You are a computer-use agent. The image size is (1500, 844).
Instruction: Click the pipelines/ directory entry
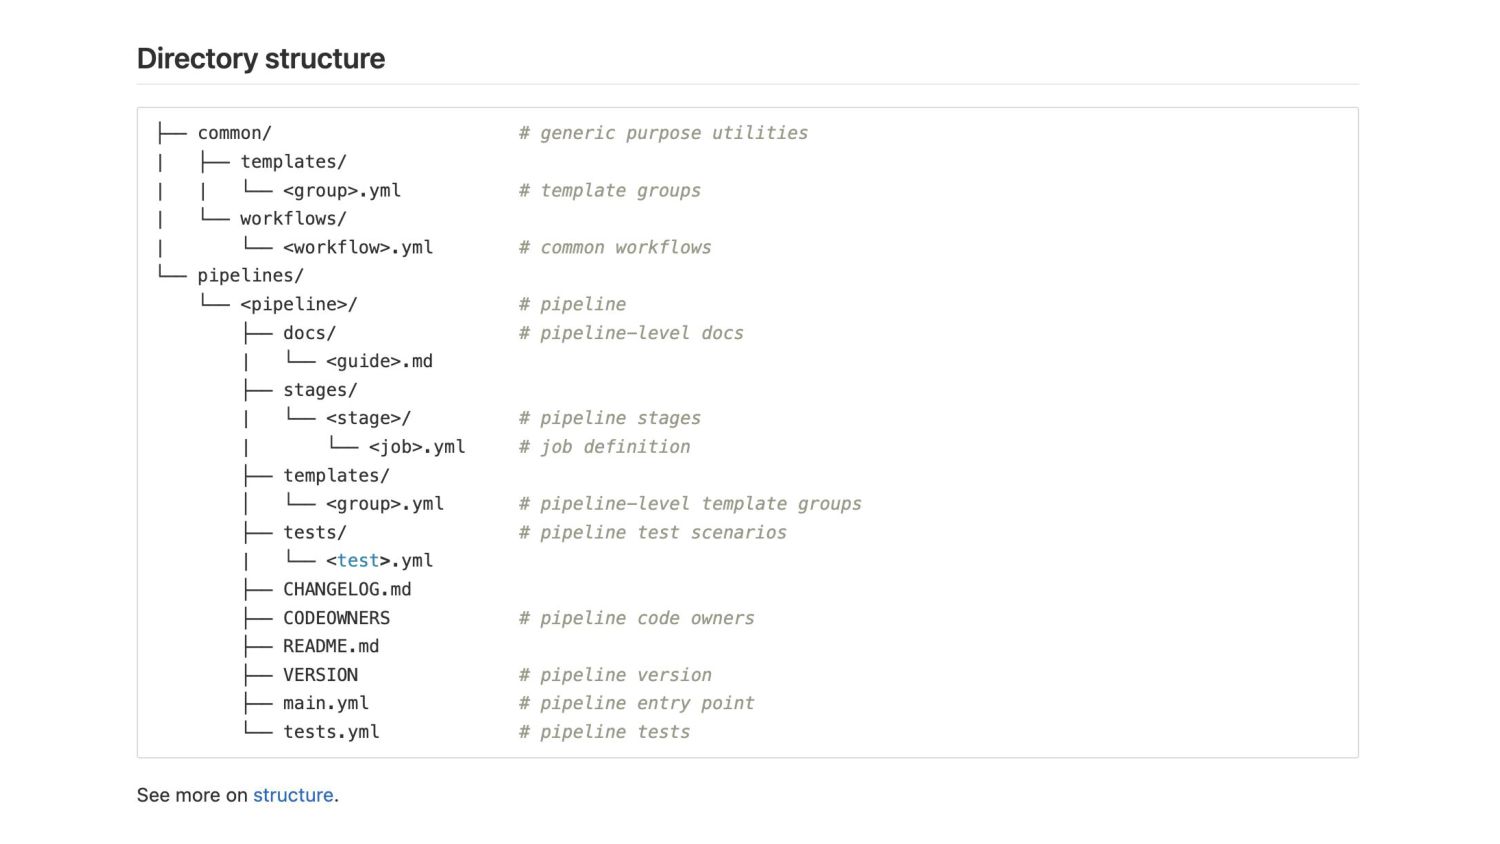[x=250, y=276]
